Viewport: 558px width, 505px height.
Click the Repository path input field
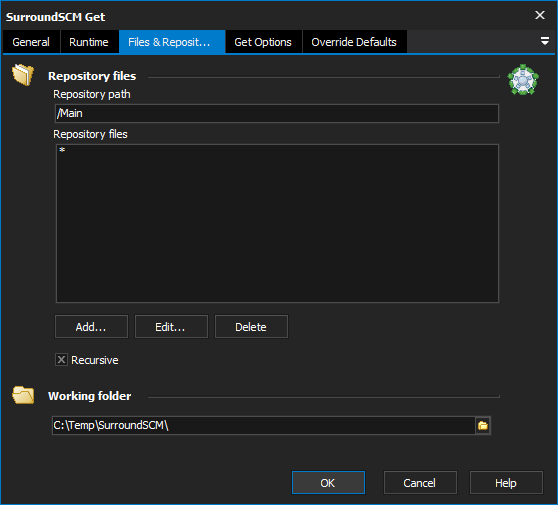[x=277, y=114]
